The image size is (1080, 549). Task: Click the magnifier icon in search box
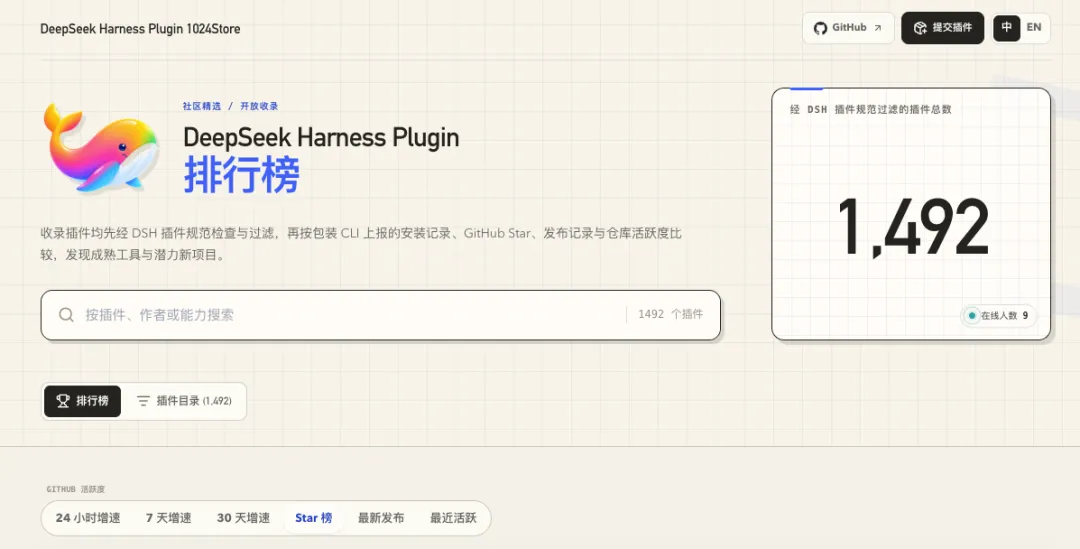tap(66, 315)
